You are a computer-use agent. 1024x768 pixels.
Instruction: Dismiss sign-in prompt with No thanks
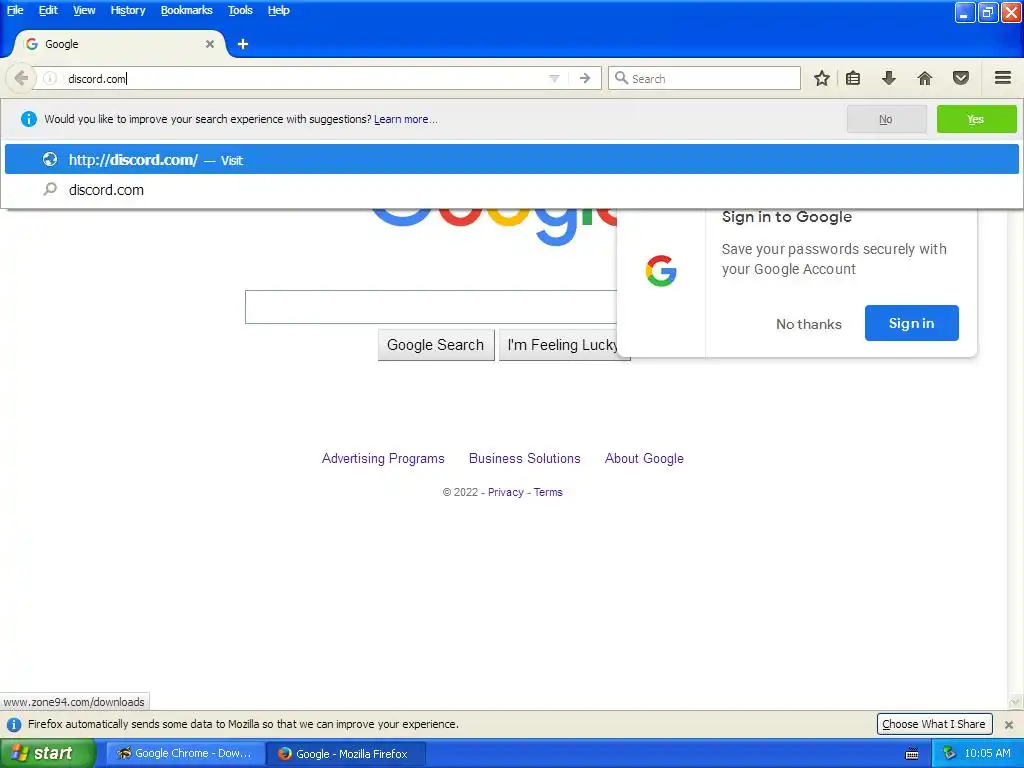pos(808,324)
